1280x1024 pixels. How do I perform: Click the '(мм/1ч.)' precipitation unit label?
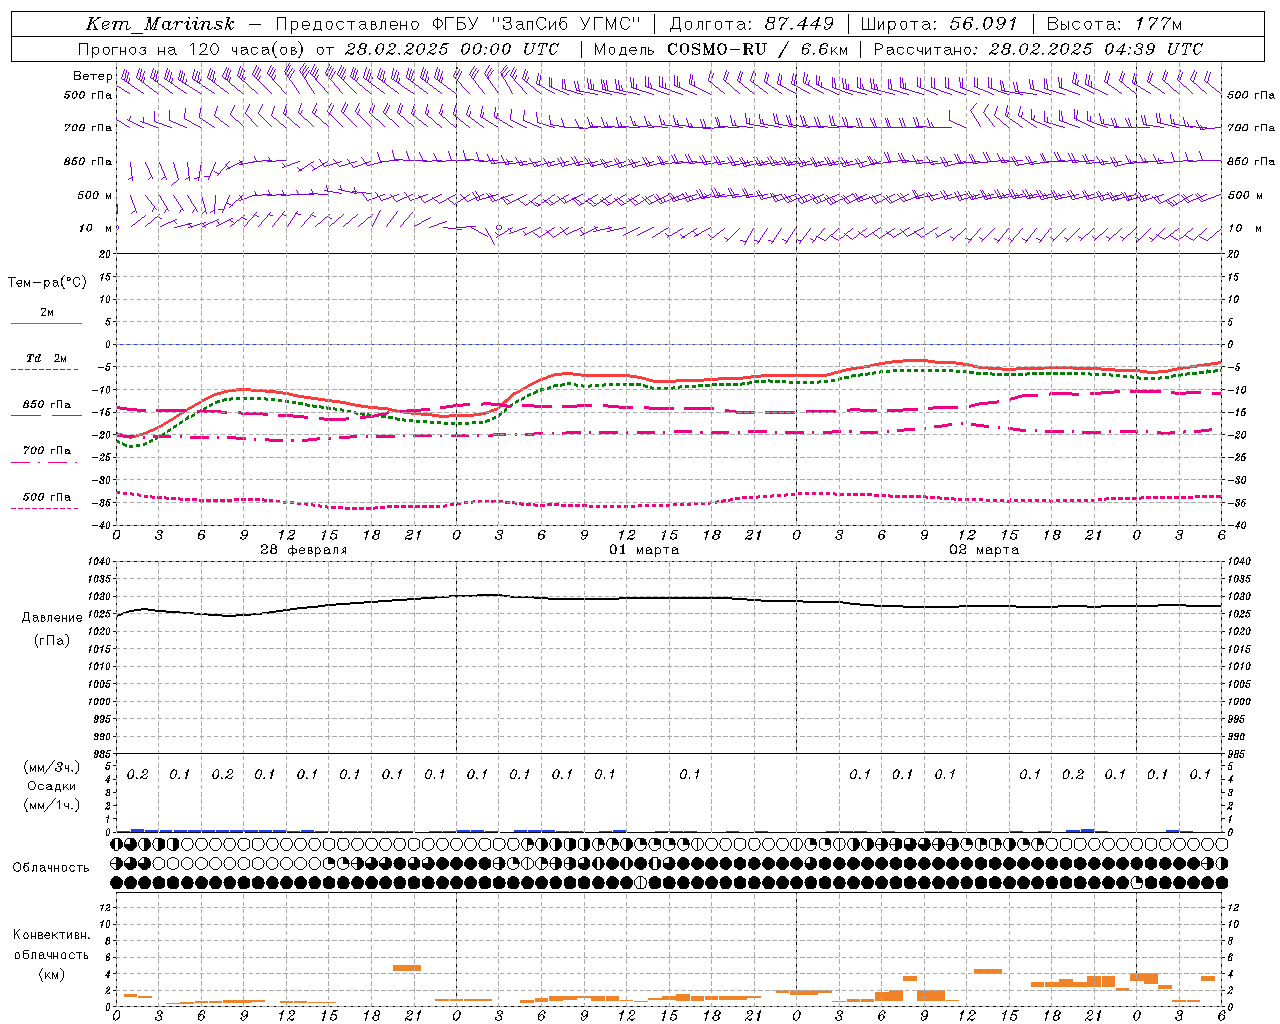coord(52,805)
